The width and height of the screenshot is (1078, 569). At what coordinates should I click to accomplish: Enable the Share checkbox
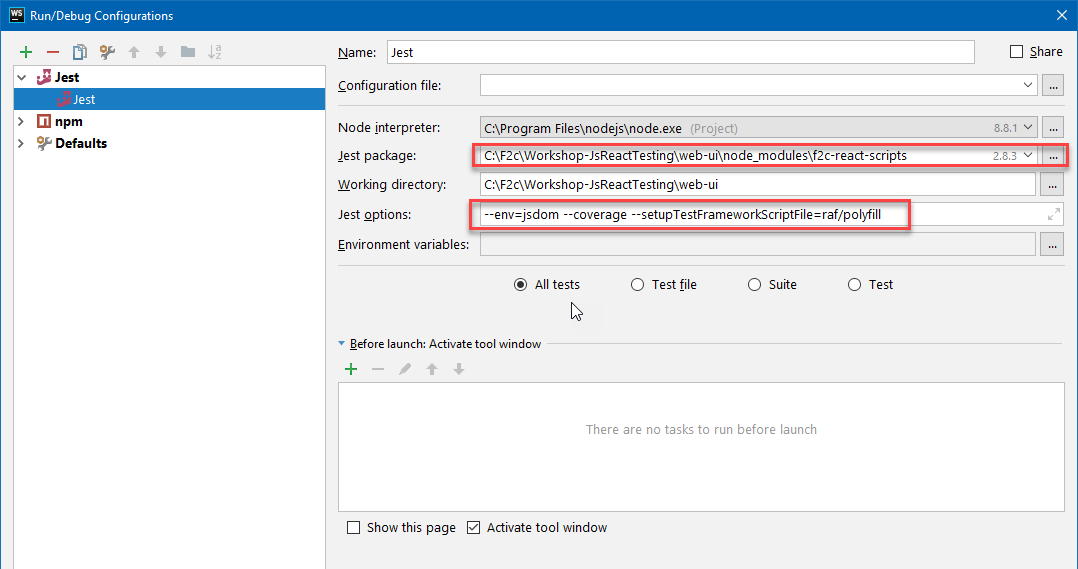pos(1016,52)
